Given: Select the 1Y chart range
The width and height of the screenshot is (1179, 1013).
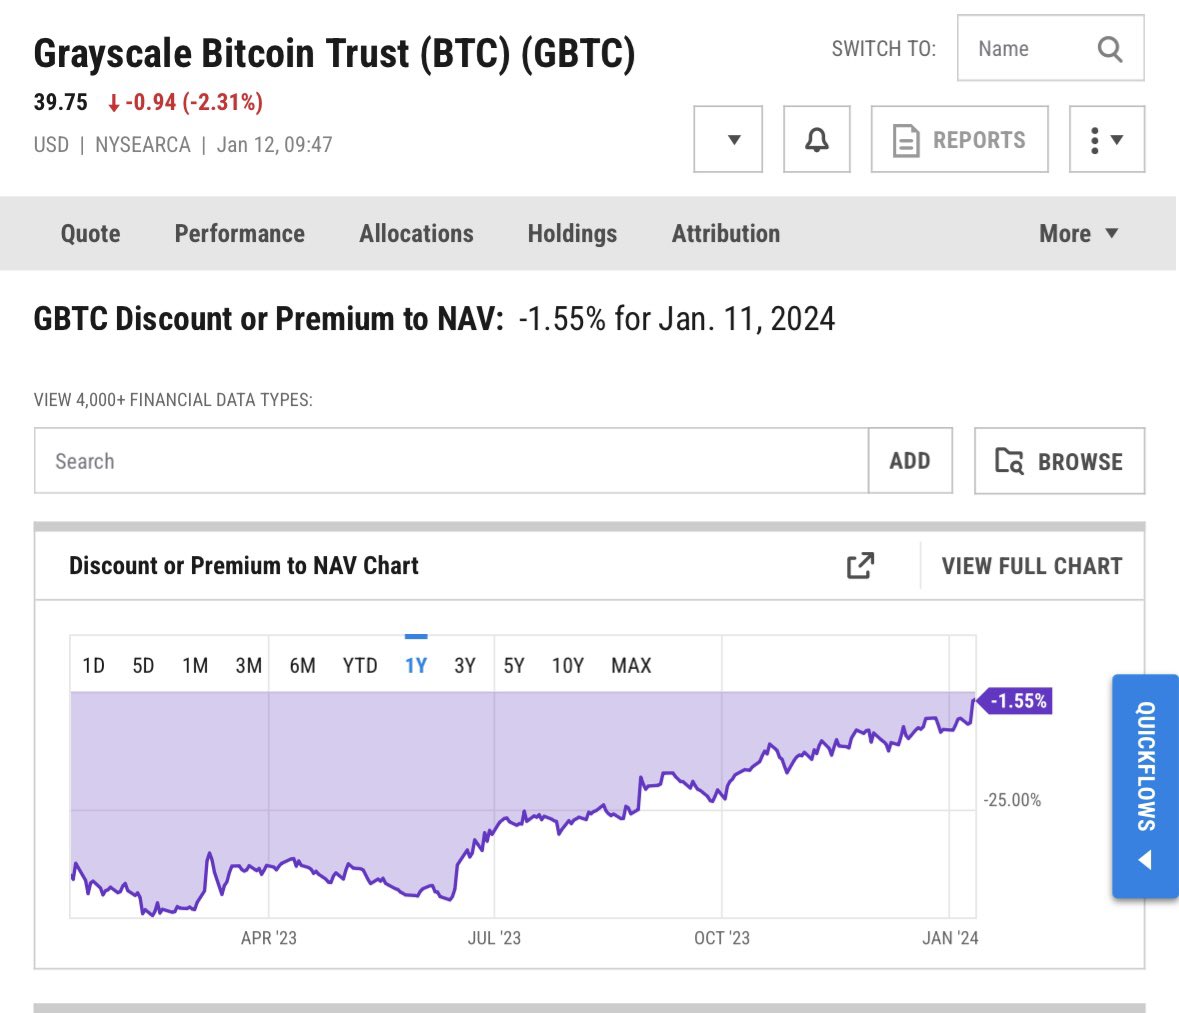Looking at the screenshot, I should 416,666.
